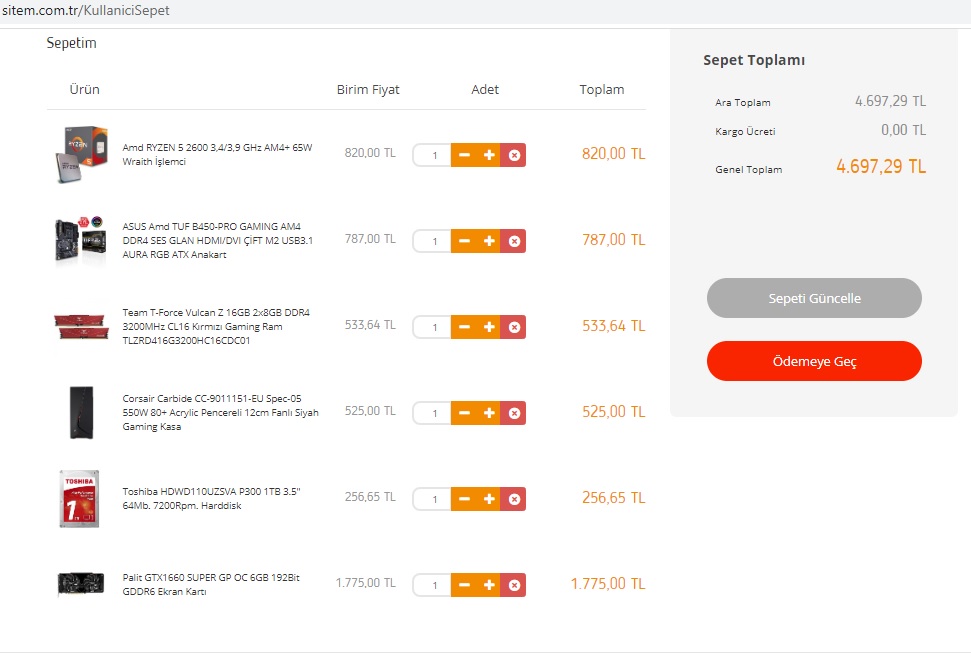The image size is (971, 653).
Task: Open Amd RYZEN 5 2600 product link
Action: pos(217,155)
